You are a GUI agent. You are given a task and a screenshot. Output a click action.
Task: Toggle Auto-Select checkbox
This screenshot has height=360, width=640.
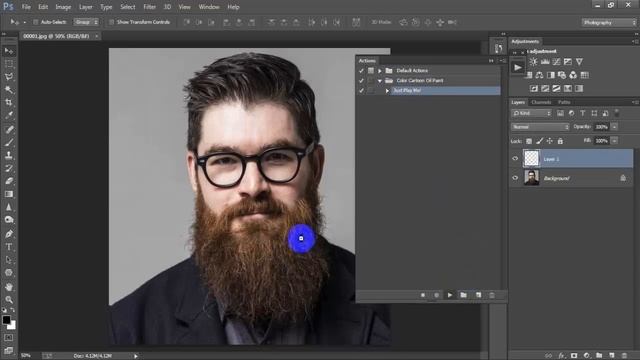click(x=36, y=22)
